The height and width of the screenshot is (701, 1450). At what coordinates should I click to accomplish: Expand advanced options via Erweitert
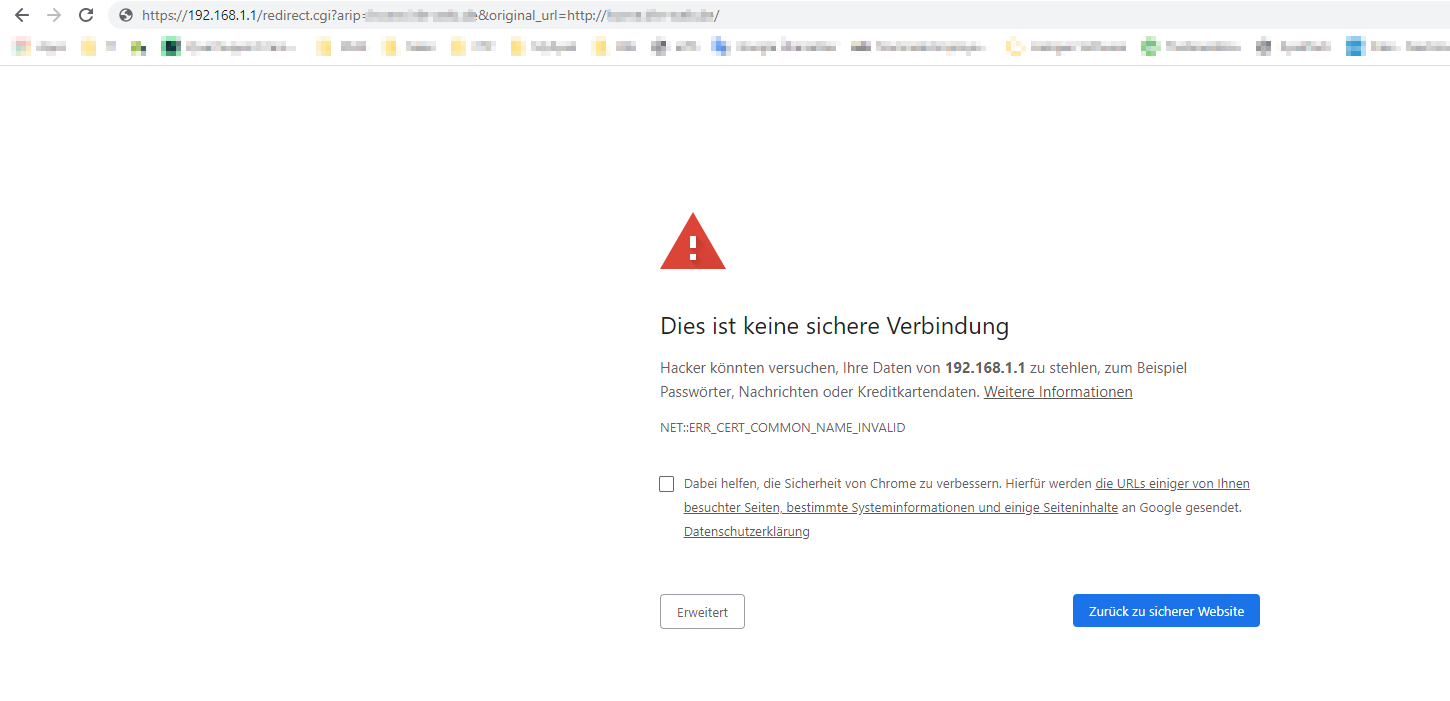[x=702, y=612]
